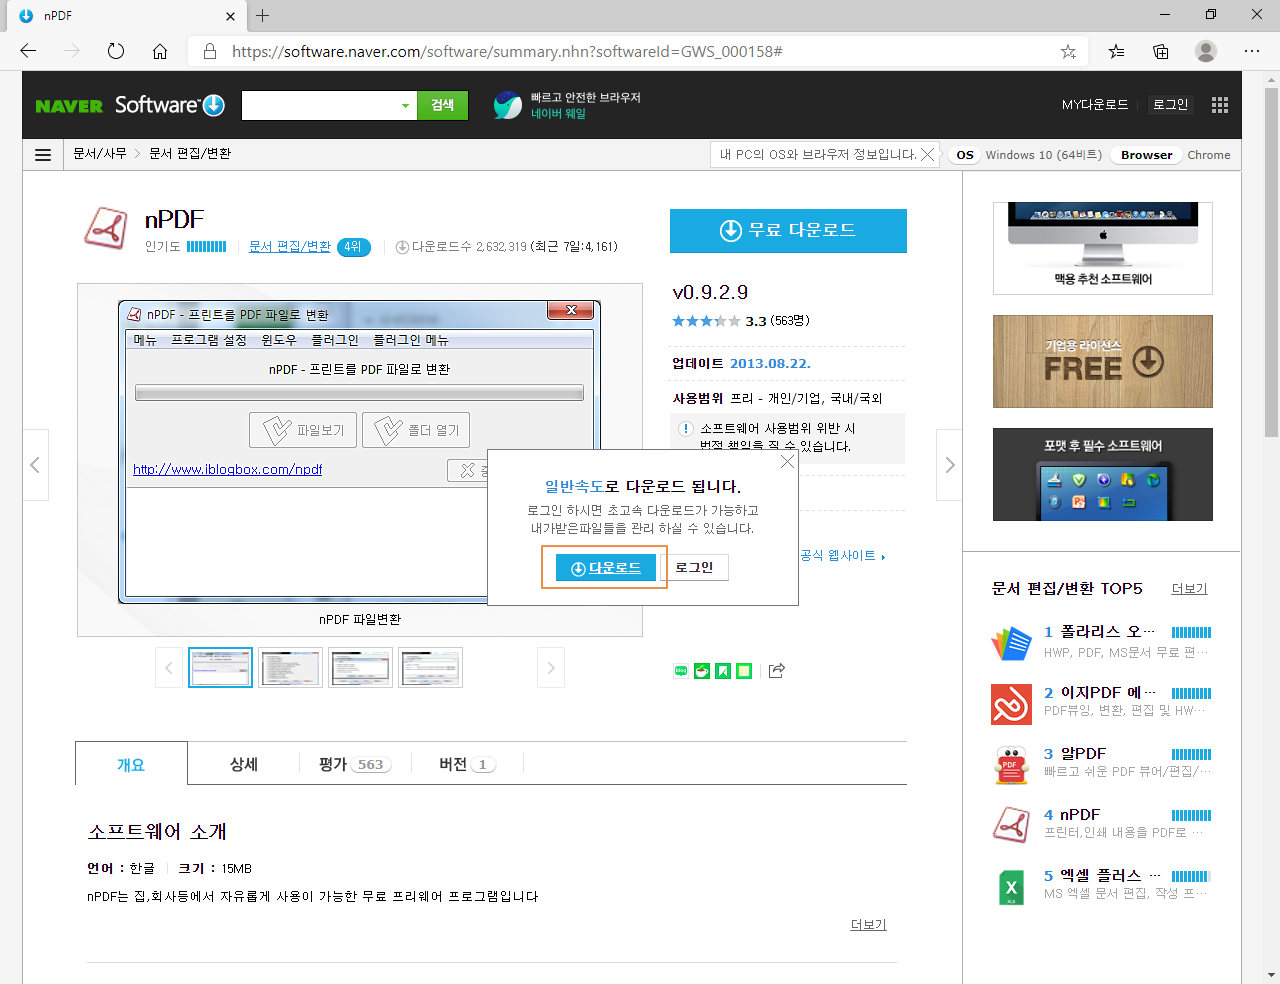Open the ezPDF editor icon in TOP5
The width and height of the screenshot is (1280, 984).
[x=1011, y=704]
